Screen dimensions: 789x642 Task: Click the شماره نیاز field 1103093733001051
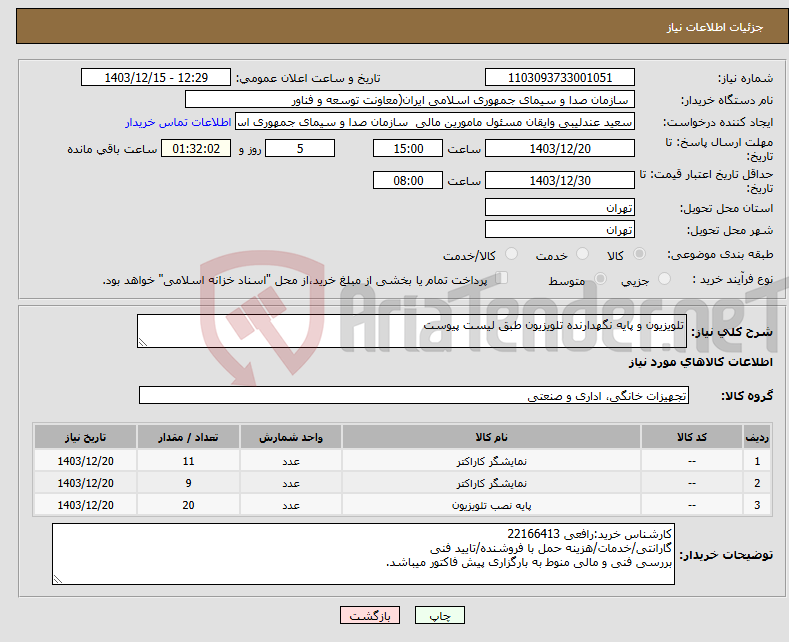(x=560, y=77)
